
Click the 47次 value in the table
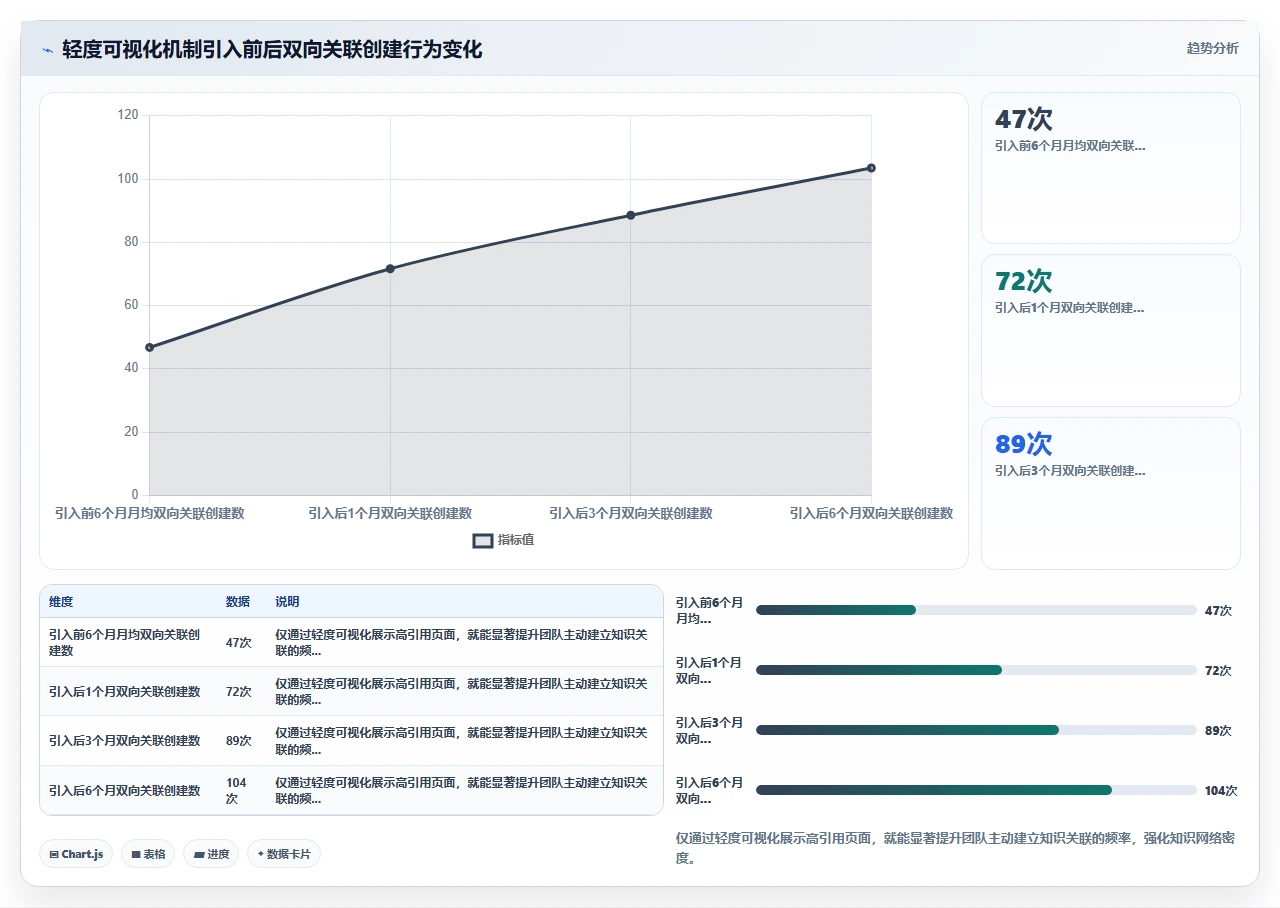(239, 642)
